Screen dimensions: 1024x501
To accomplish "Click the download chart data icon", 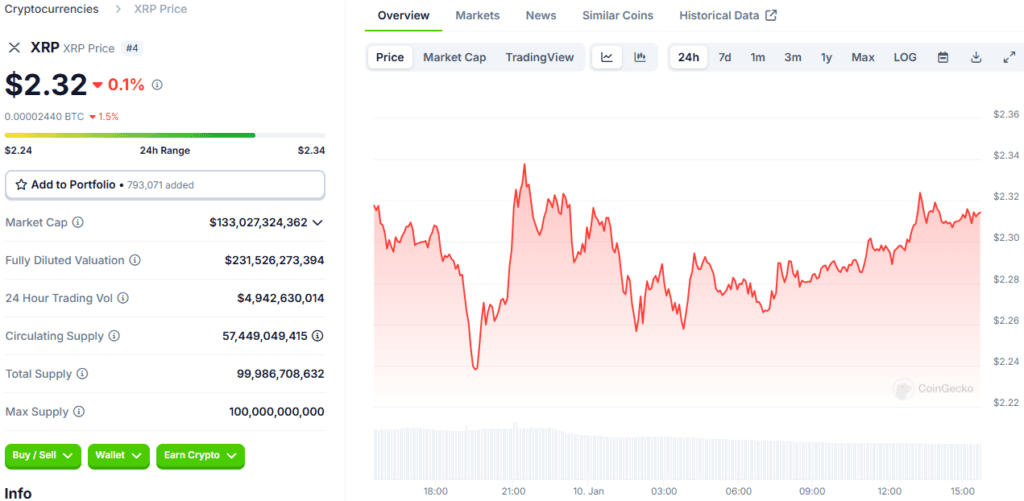I will click(976, 57).
